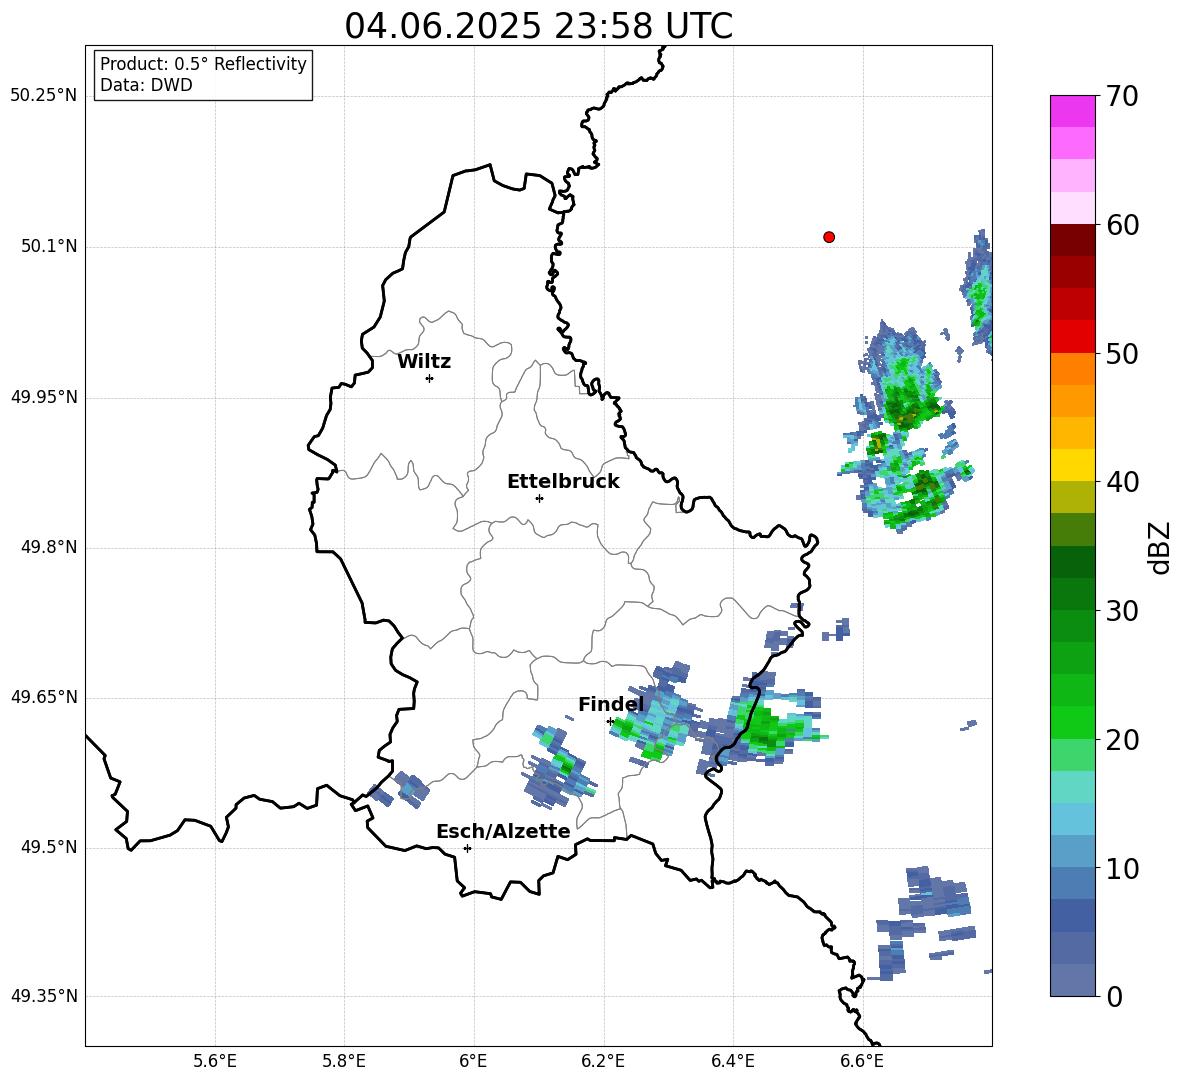This screenshot has height=1081, width=1184.
Task: Click the colorbar tick label '30'
Action: point(1121,611)
